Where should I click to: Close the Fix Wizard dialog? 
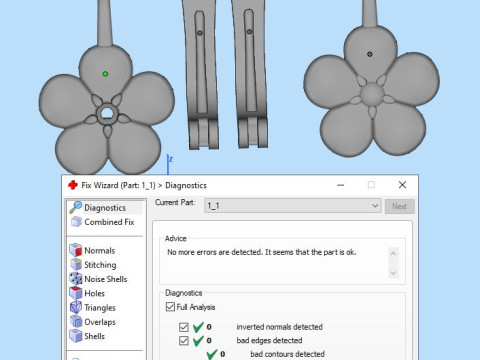pyautogui.click(x=402, y=185)
